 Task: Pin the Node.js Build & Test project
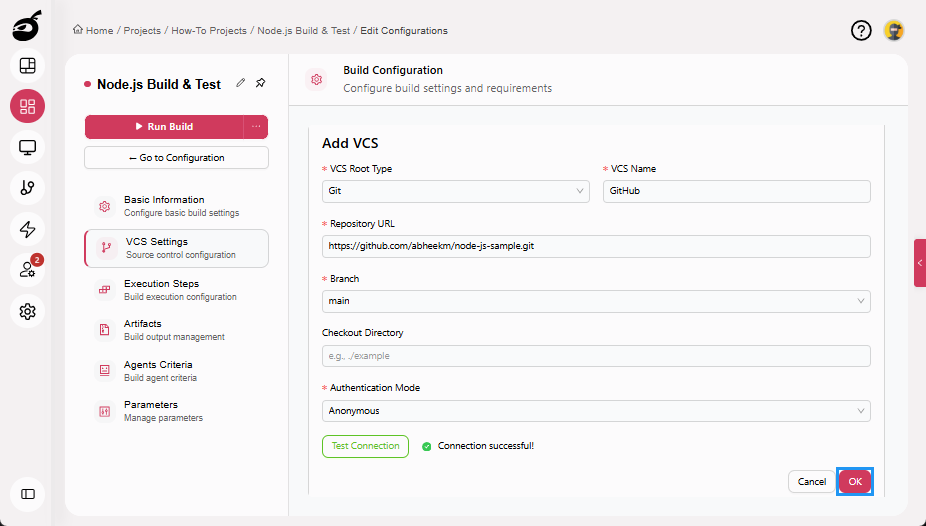pyautogui.click(x=260, y=83)
